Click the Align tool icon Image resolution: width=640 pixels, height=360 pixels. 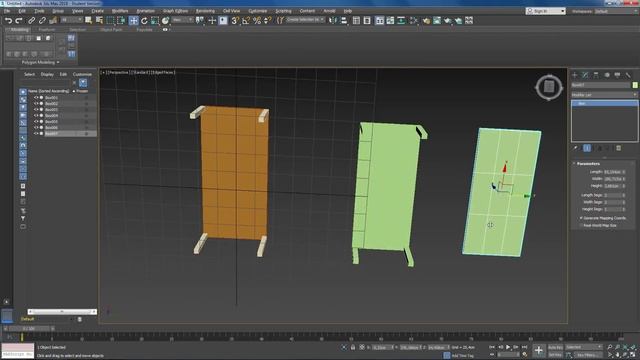(344, 20)
